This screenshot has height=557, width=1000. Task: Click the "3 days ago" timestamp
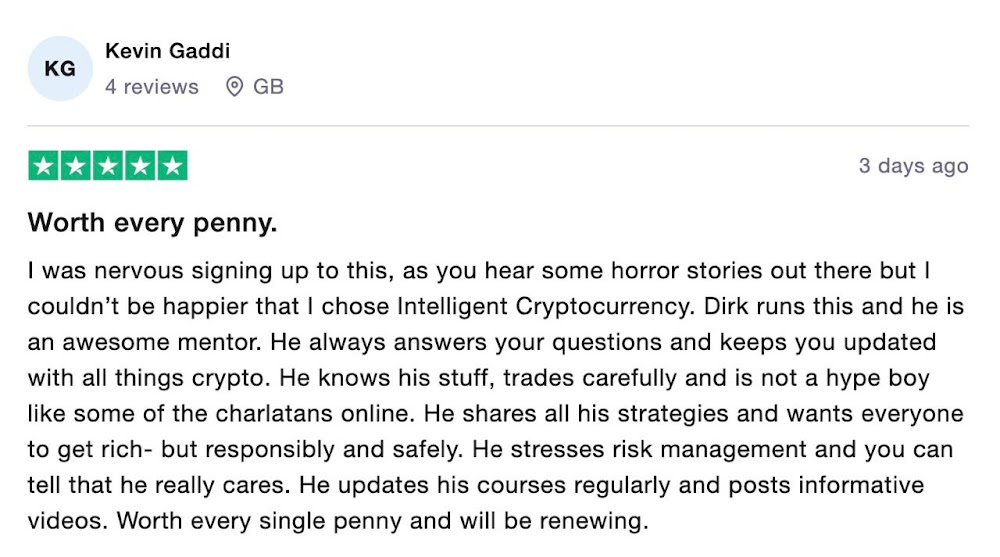click(913, 166)
